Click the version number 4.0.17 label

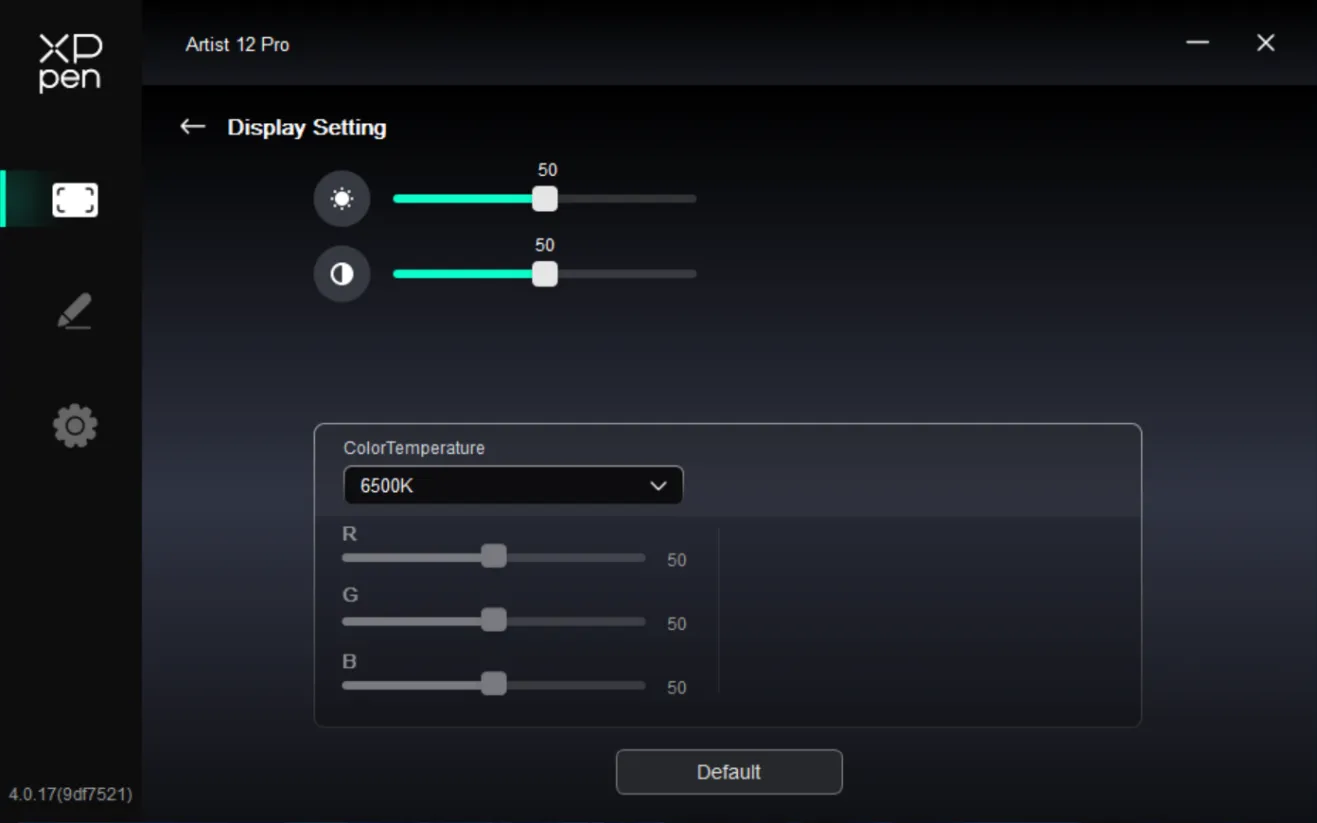point(70,795)
